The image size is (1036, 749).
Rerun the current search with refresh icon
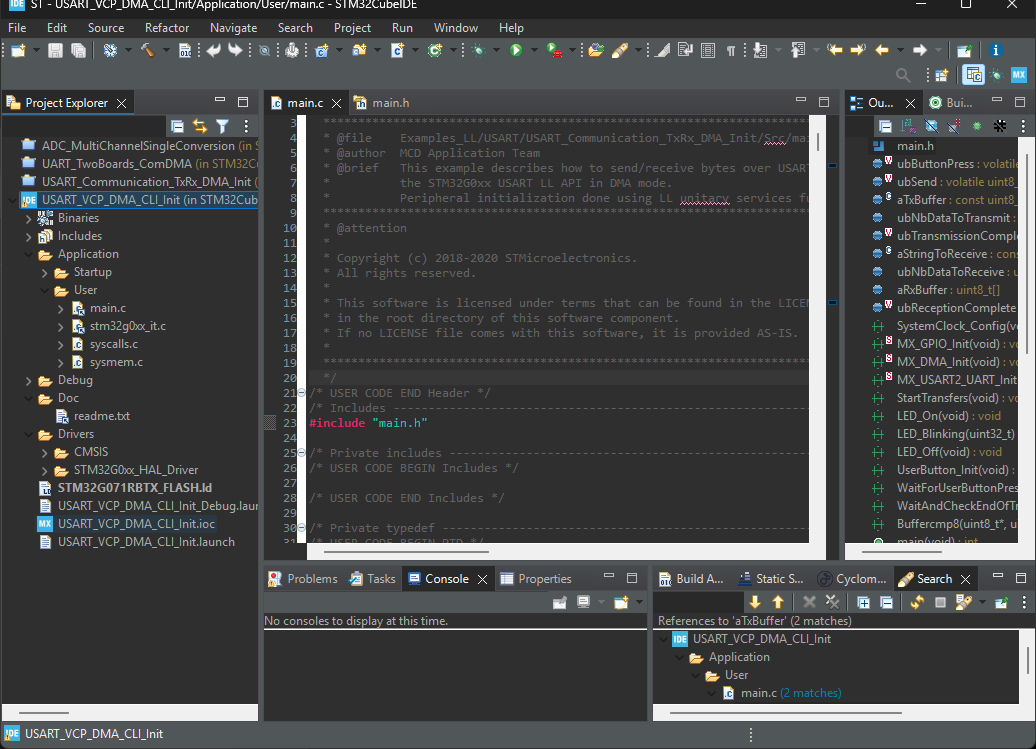click(x=917, y=601)
